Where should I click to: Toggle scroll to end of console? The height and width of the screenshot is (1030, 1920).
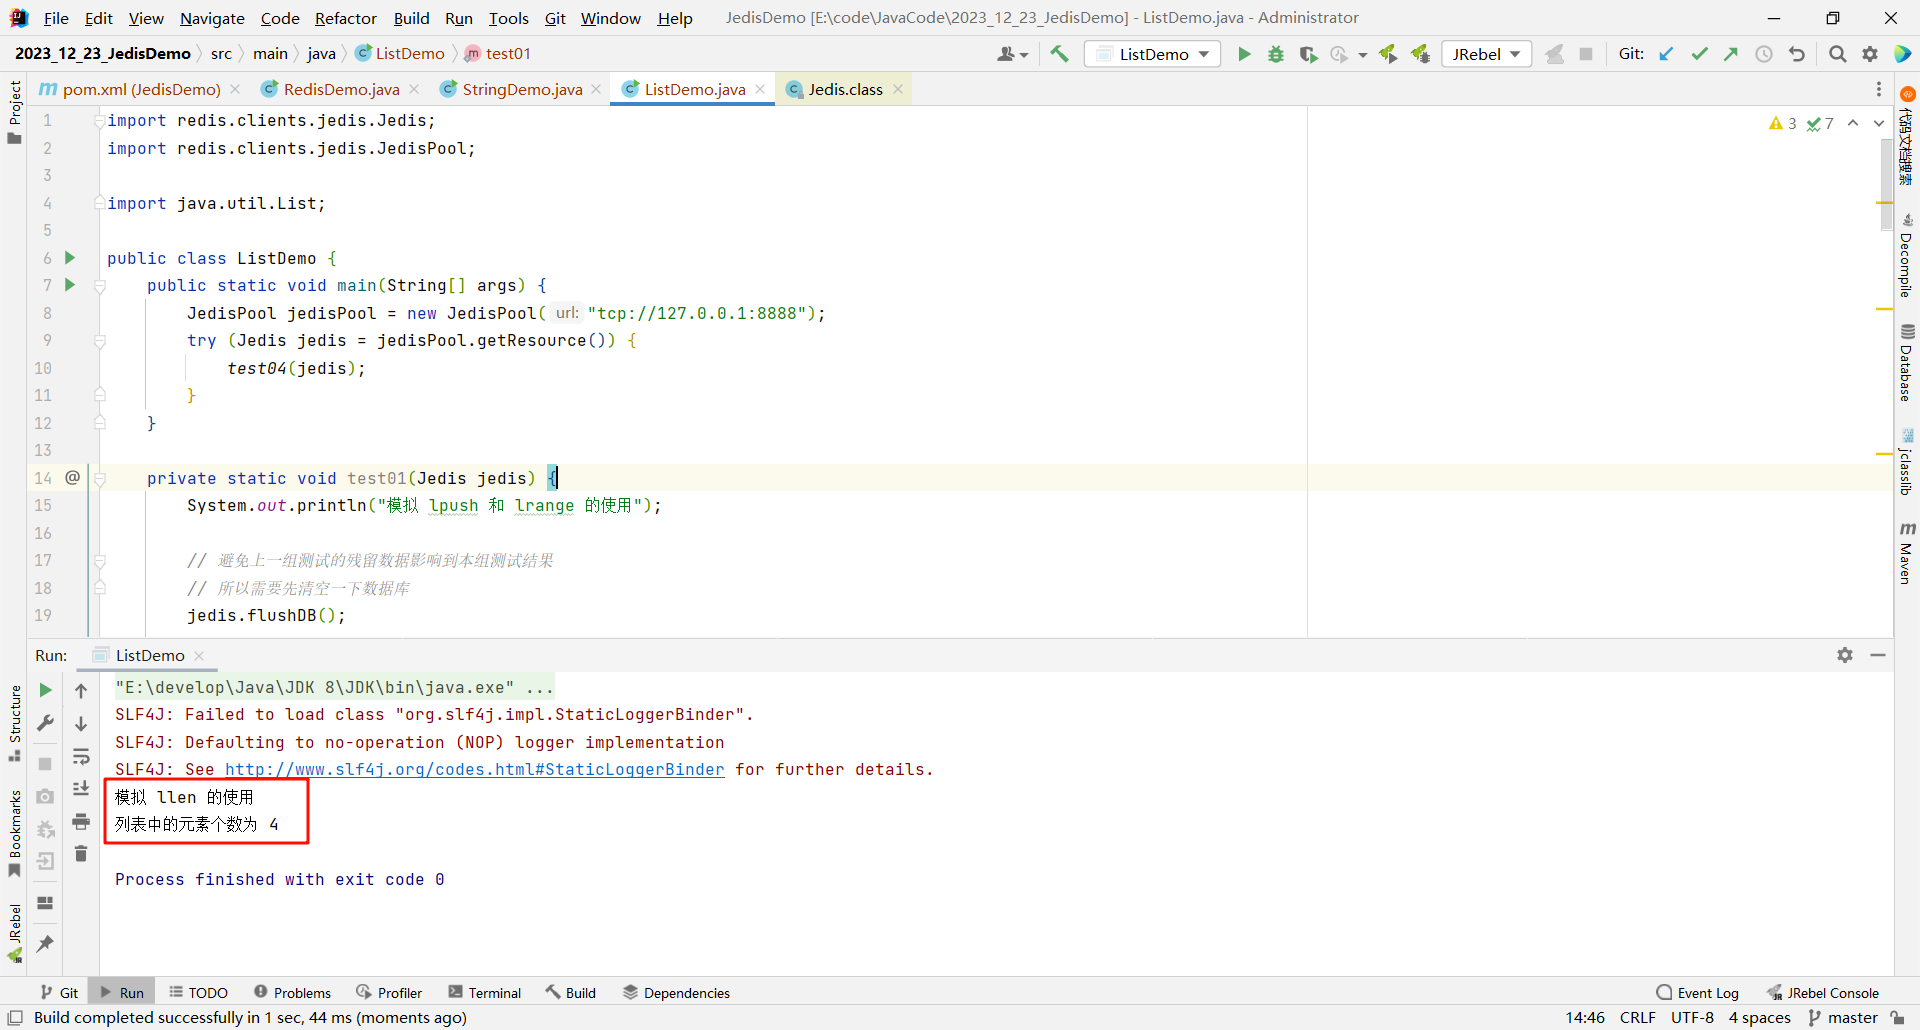pos(81,789)
